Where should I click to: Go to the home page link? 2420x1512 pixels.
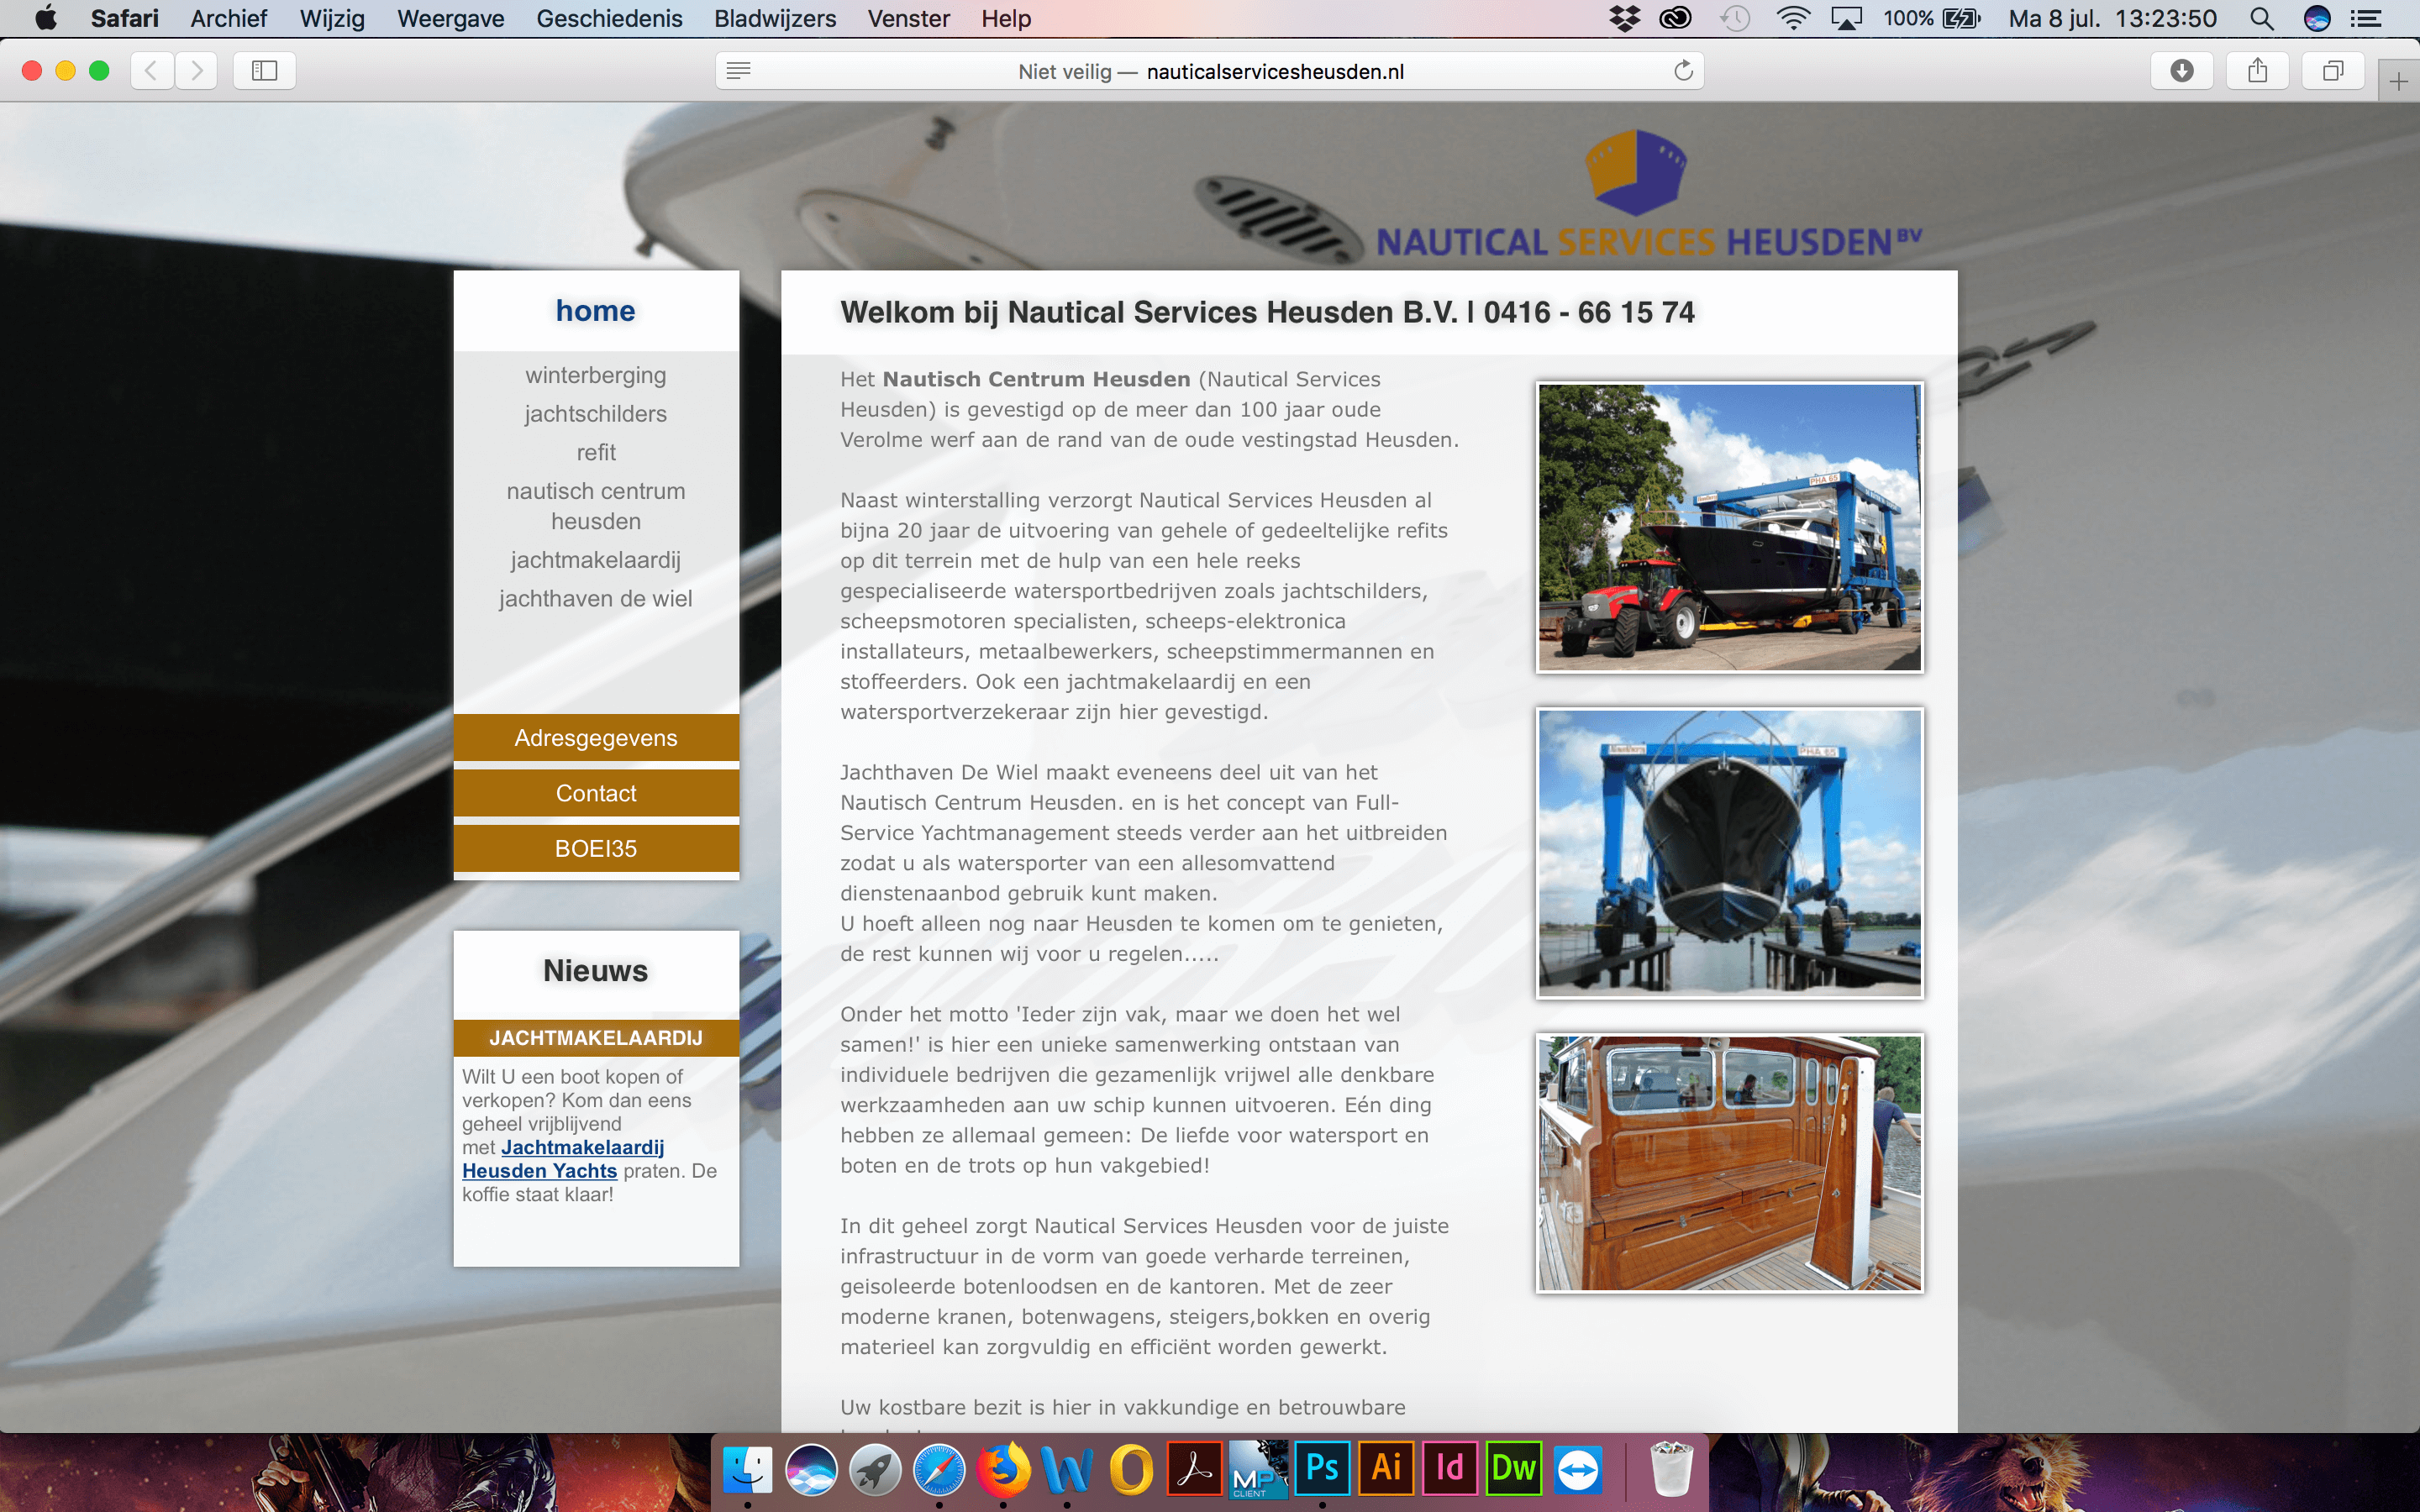[x=595, y=311]
